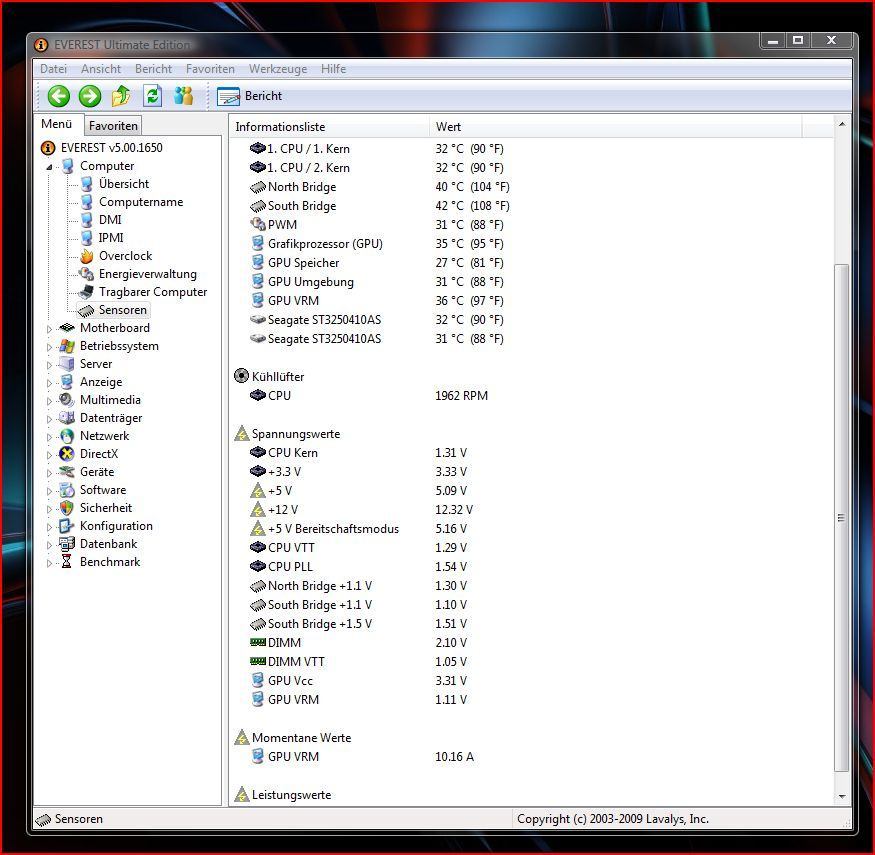This screenshot has width=875, height=855.
Task: Open the Hilfe menu
Action: click(333, 69)
